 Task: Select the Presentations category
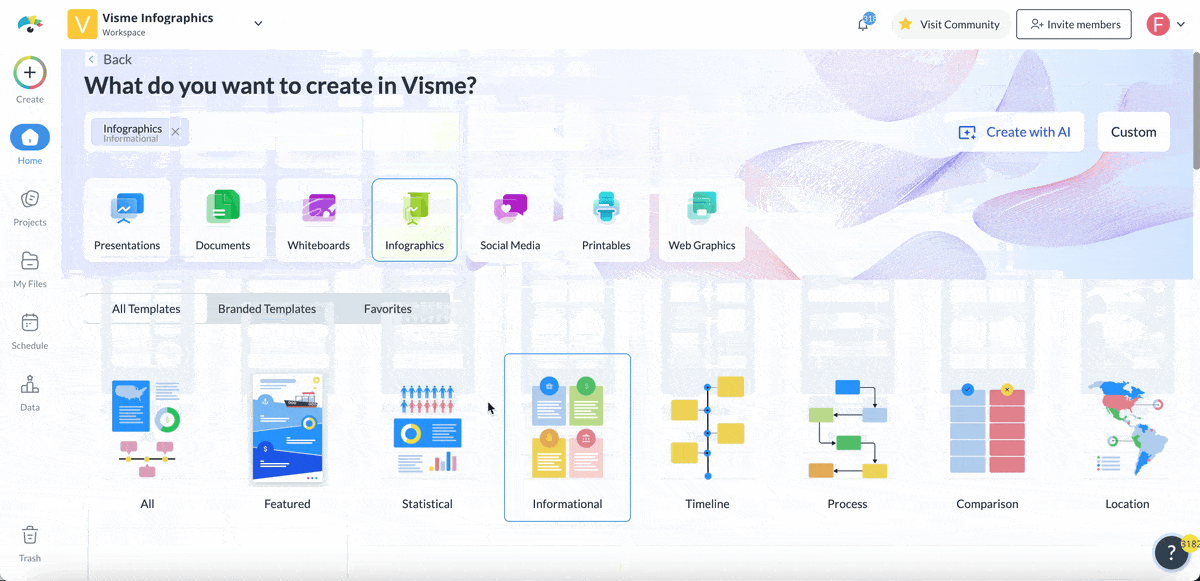click(127, 220)
